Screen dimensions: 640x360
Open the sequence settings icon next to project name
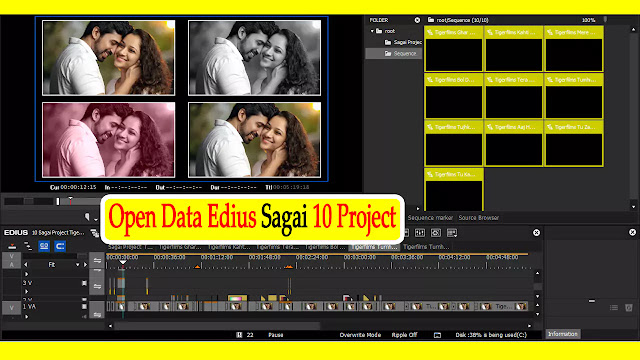94,233
